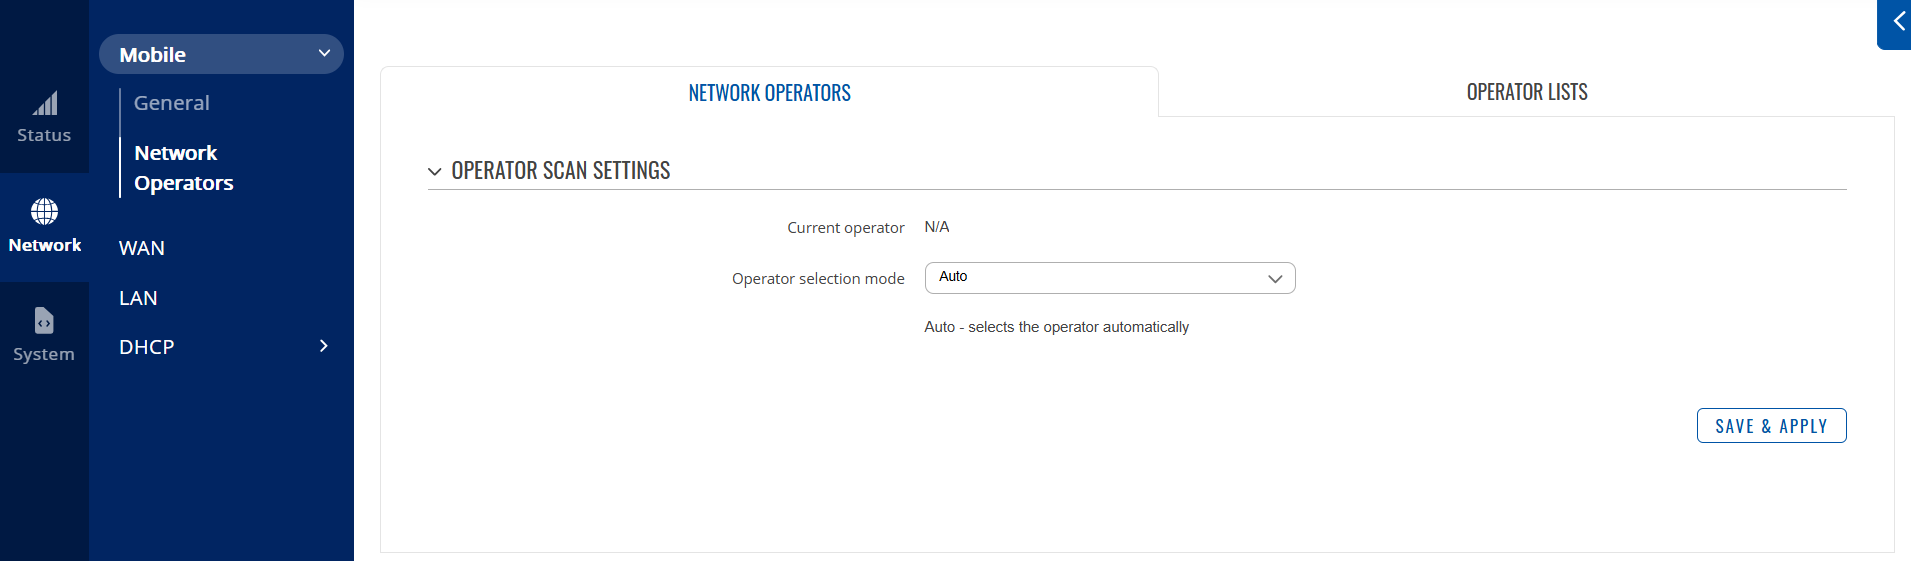Select Network Operators in the sidebar
1911x561 pixels.
coord(184,168)
